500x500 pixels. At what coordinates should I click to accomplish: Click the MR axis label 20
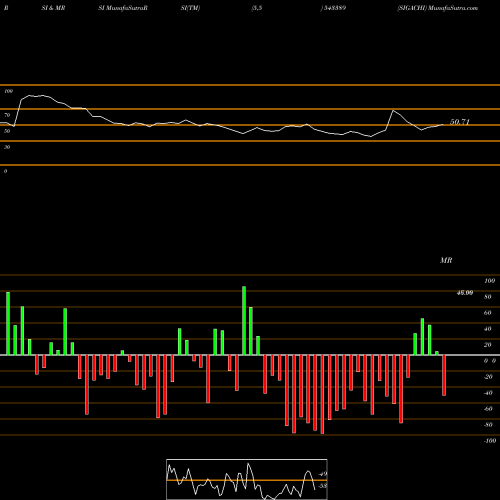click(488, 345)
